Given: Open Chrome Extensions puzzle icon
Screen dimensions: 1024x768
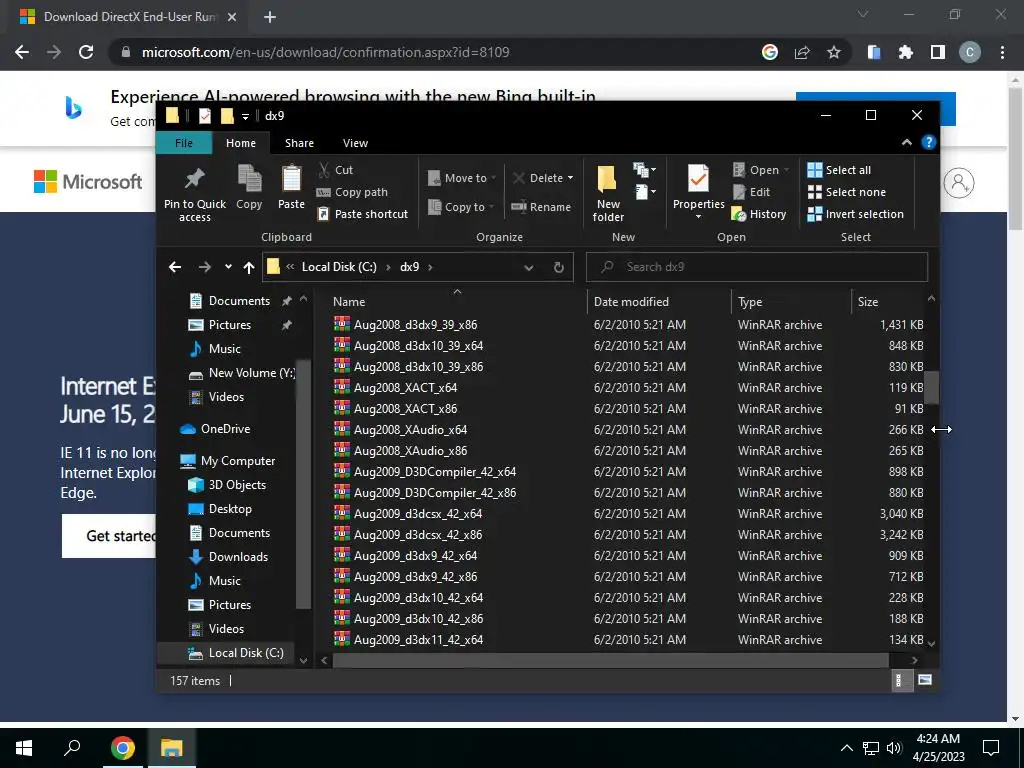Looking at the screenshot, I should click(905, 52).
